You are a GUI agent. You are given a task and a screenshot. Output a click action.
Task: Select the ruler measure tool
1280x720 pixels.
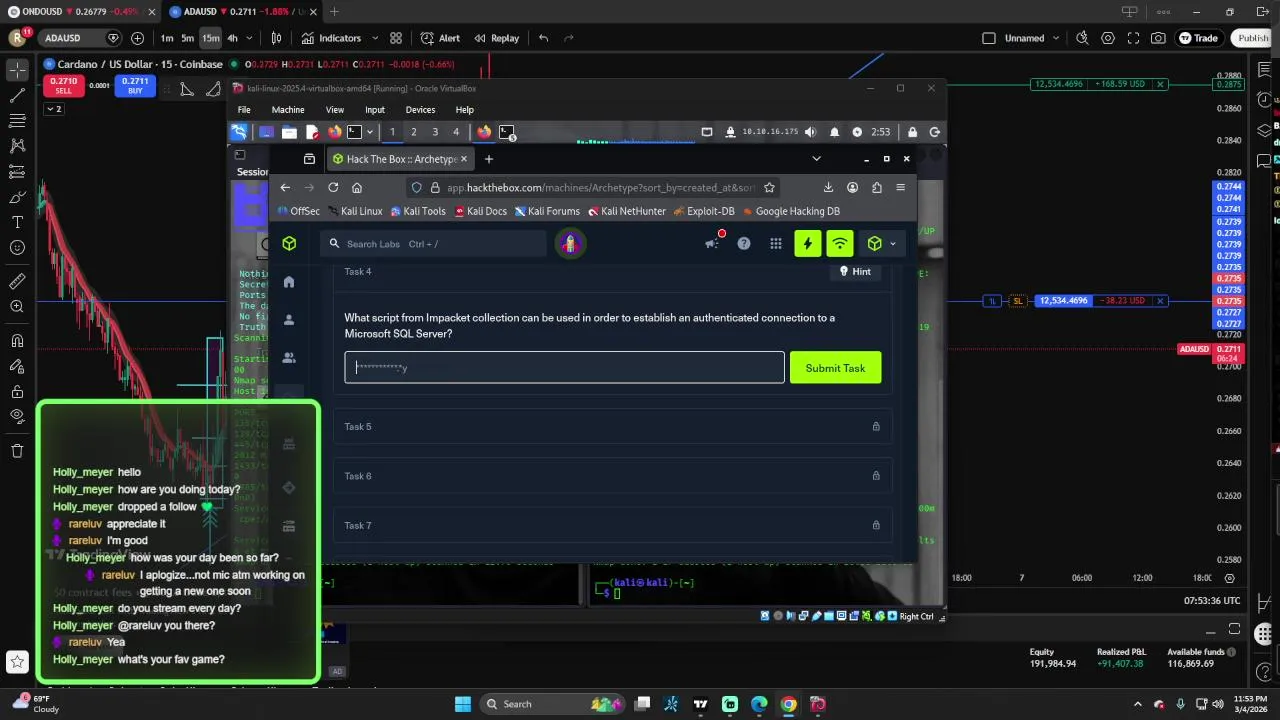coord(17,281)
